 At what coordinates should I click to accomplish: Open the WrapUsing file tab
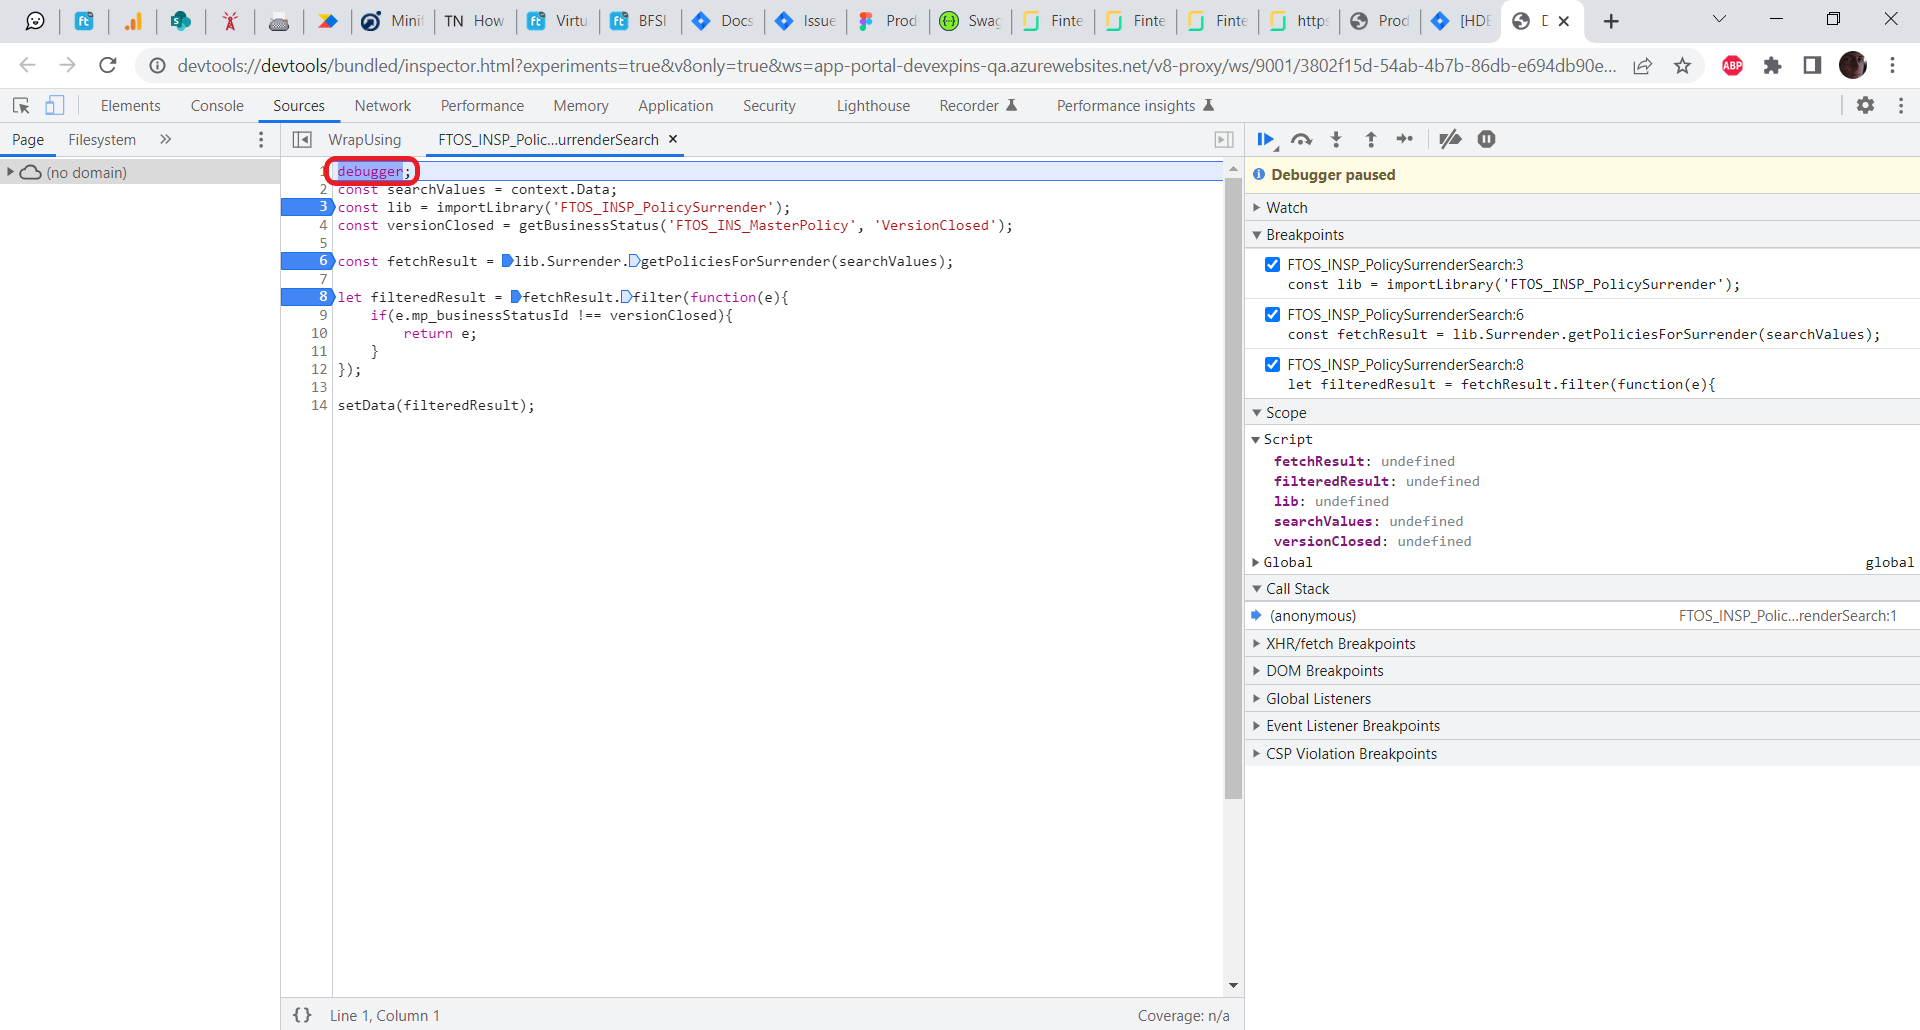tap(364, 140)
